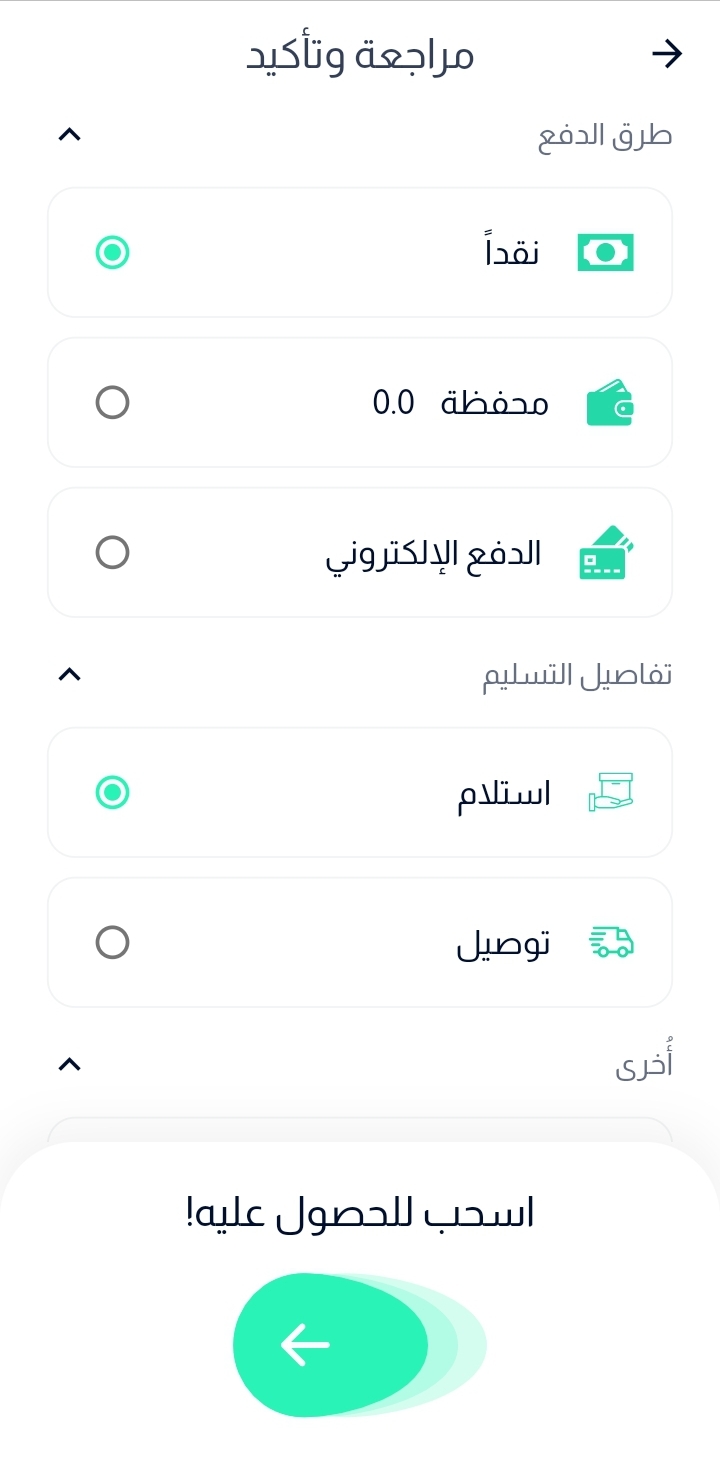The height and width of the screenshot is (1466, 720).
Task: Click the الدفع الإلكتروني option label
Action: (x=433, y=555)
